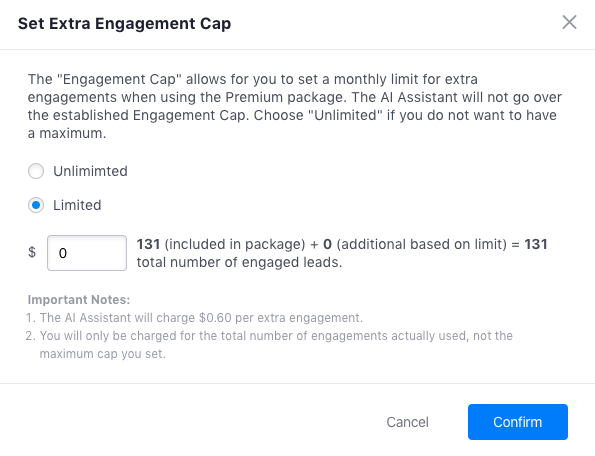This screenshot has width=595, height=456.
Task: Select the Limited radio button
Action: [36, 205]
